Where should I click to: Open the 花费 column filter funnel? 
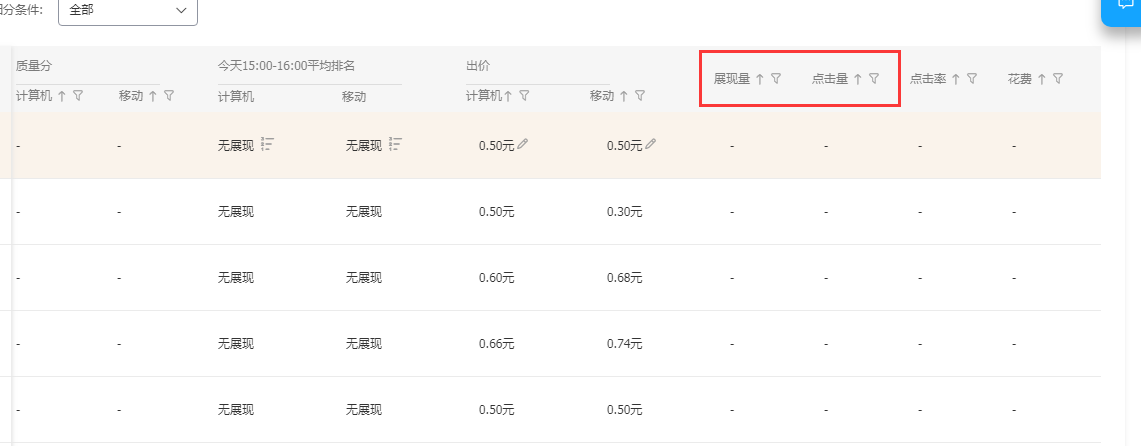point(1058,79)
